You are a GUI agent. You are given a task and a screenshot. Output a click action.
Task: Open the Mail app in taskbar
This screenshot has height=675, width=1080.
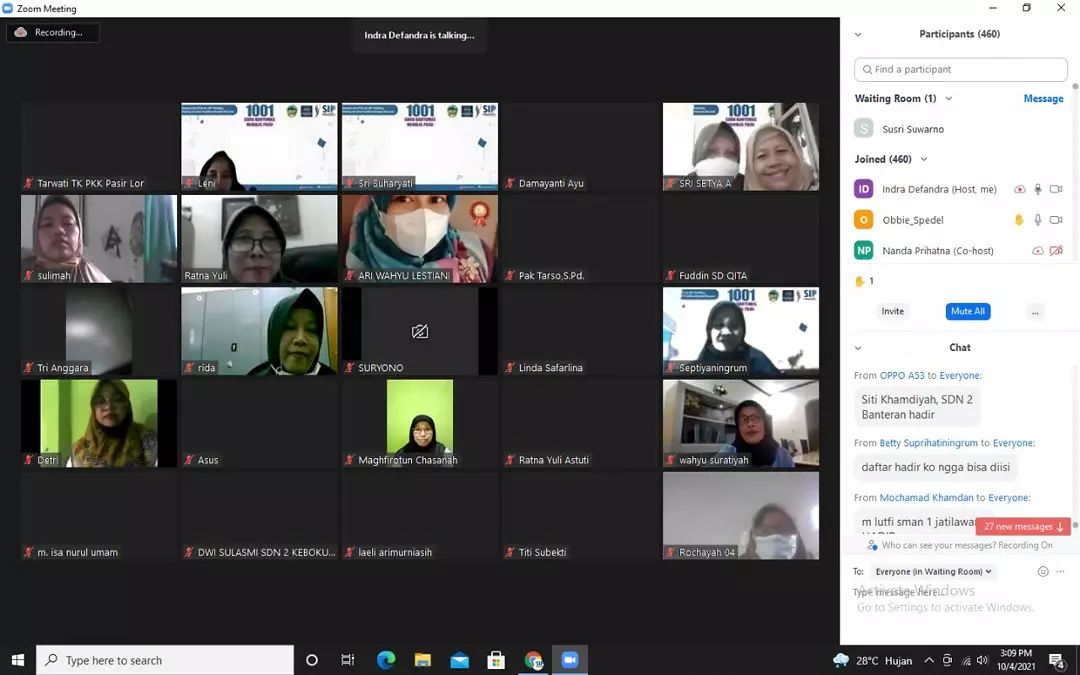[x=459, y=660]
